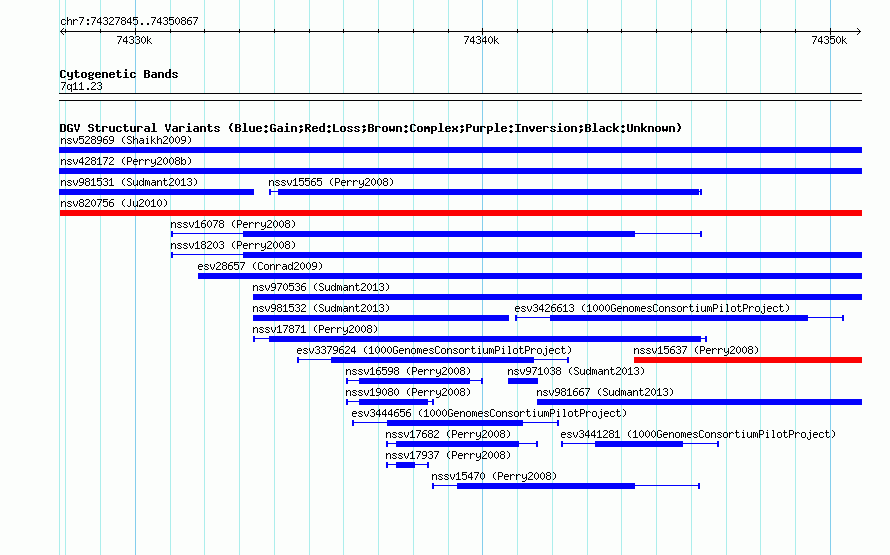The image size is (890, 555).
Task: Click the nssv19080 (Perry2008) variant bar
Action: [x=390, y=402]
